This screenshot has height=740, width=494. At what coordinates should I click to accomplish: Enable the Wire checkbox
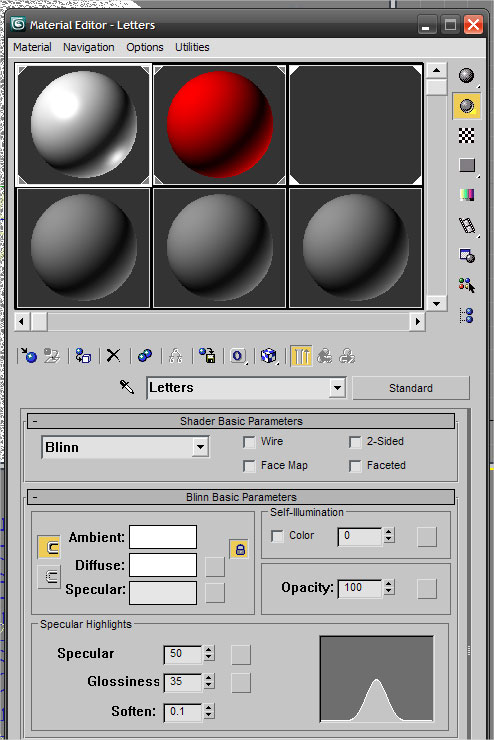tap(249, 442)
